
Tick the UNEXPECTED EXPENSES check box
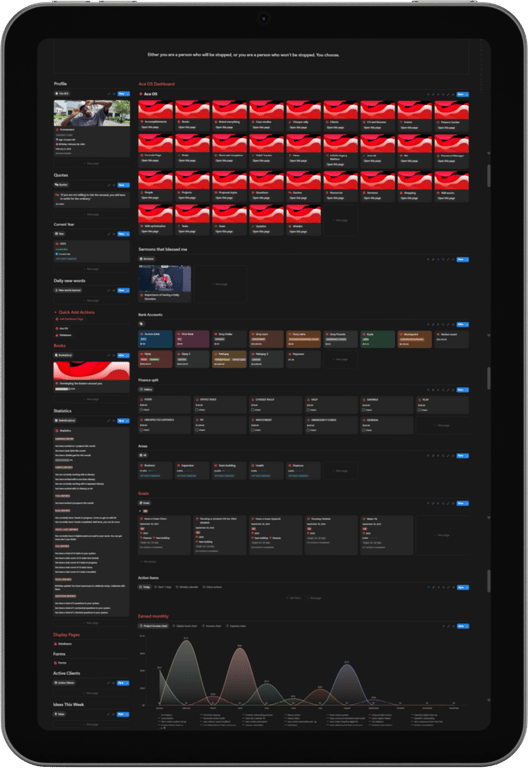(142, 430)
